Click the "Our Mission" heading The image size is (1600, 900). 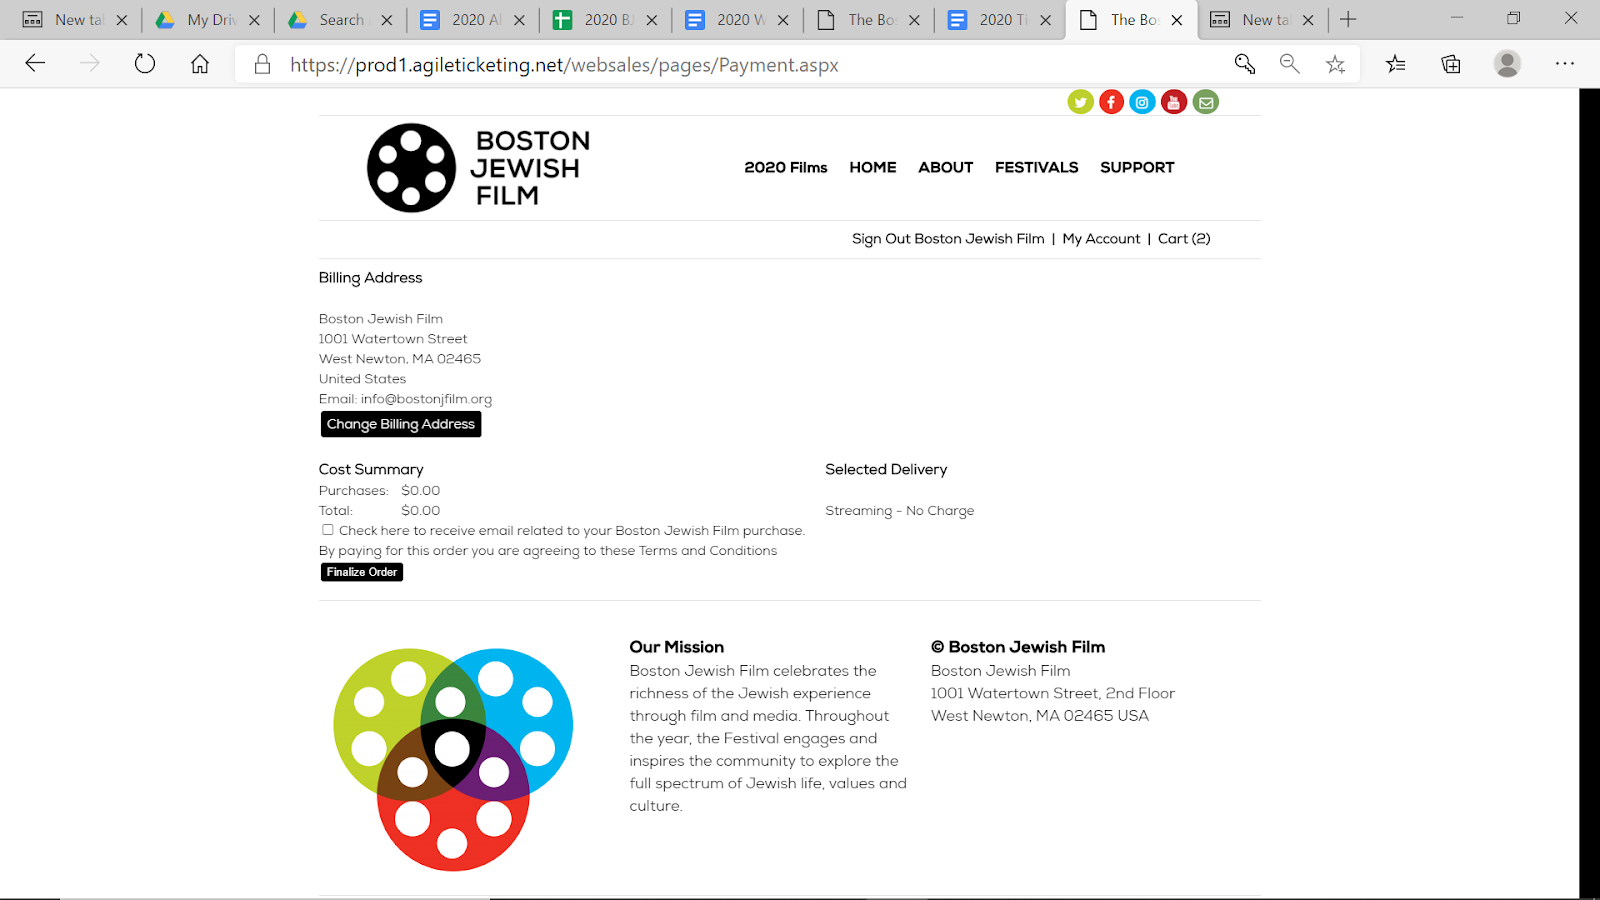pyautogui.click(x=677, y=647)
